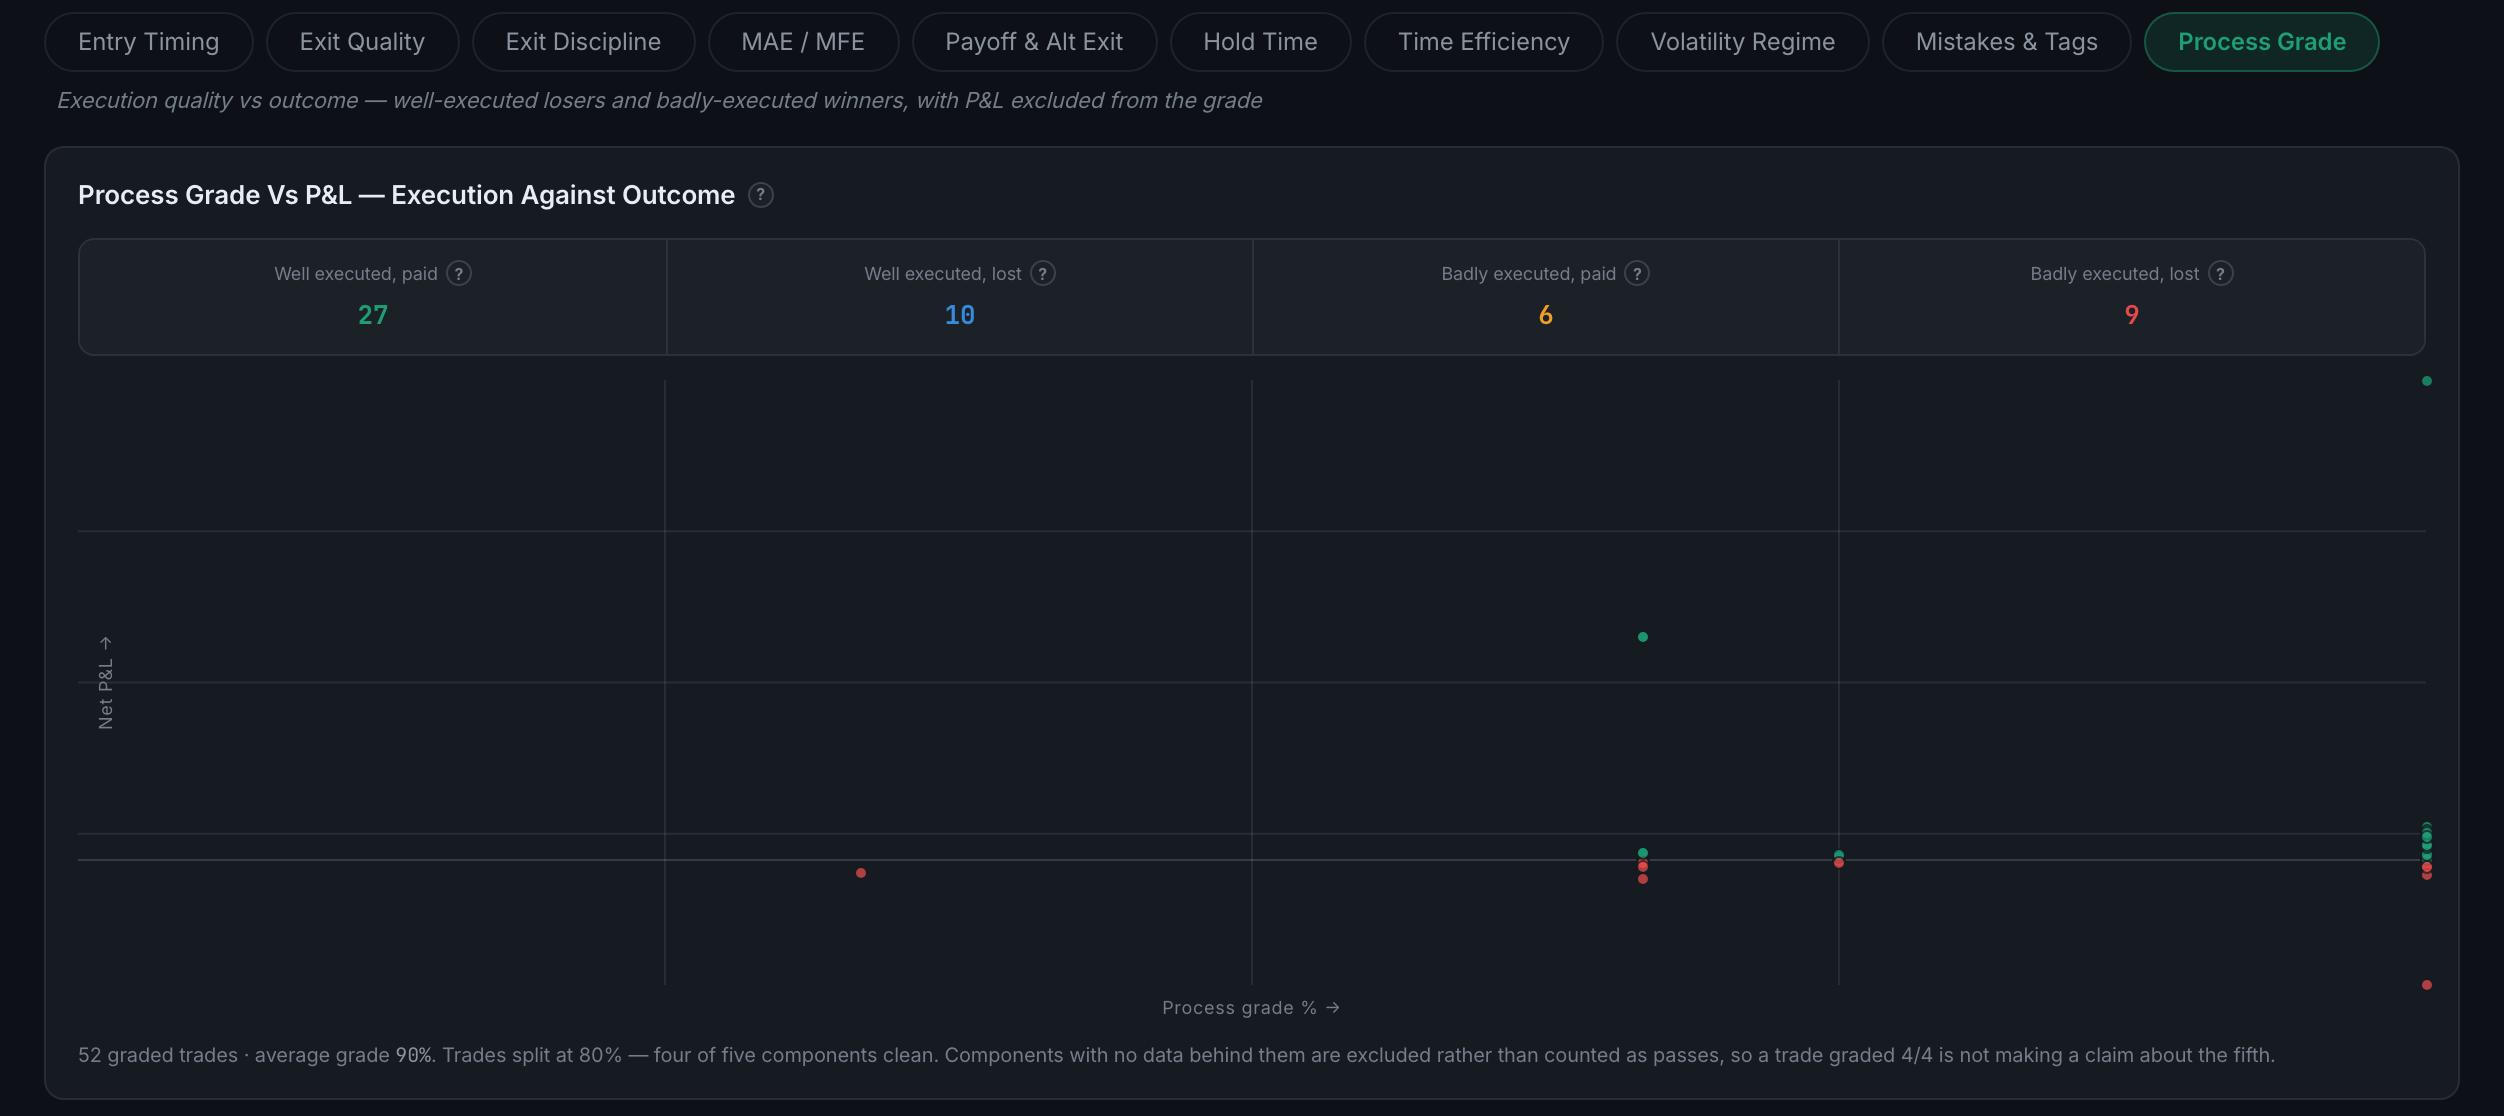Open the Volatility Regime tab
This screenshot has height=1116, width=2504.
[x=1743, y=42]
